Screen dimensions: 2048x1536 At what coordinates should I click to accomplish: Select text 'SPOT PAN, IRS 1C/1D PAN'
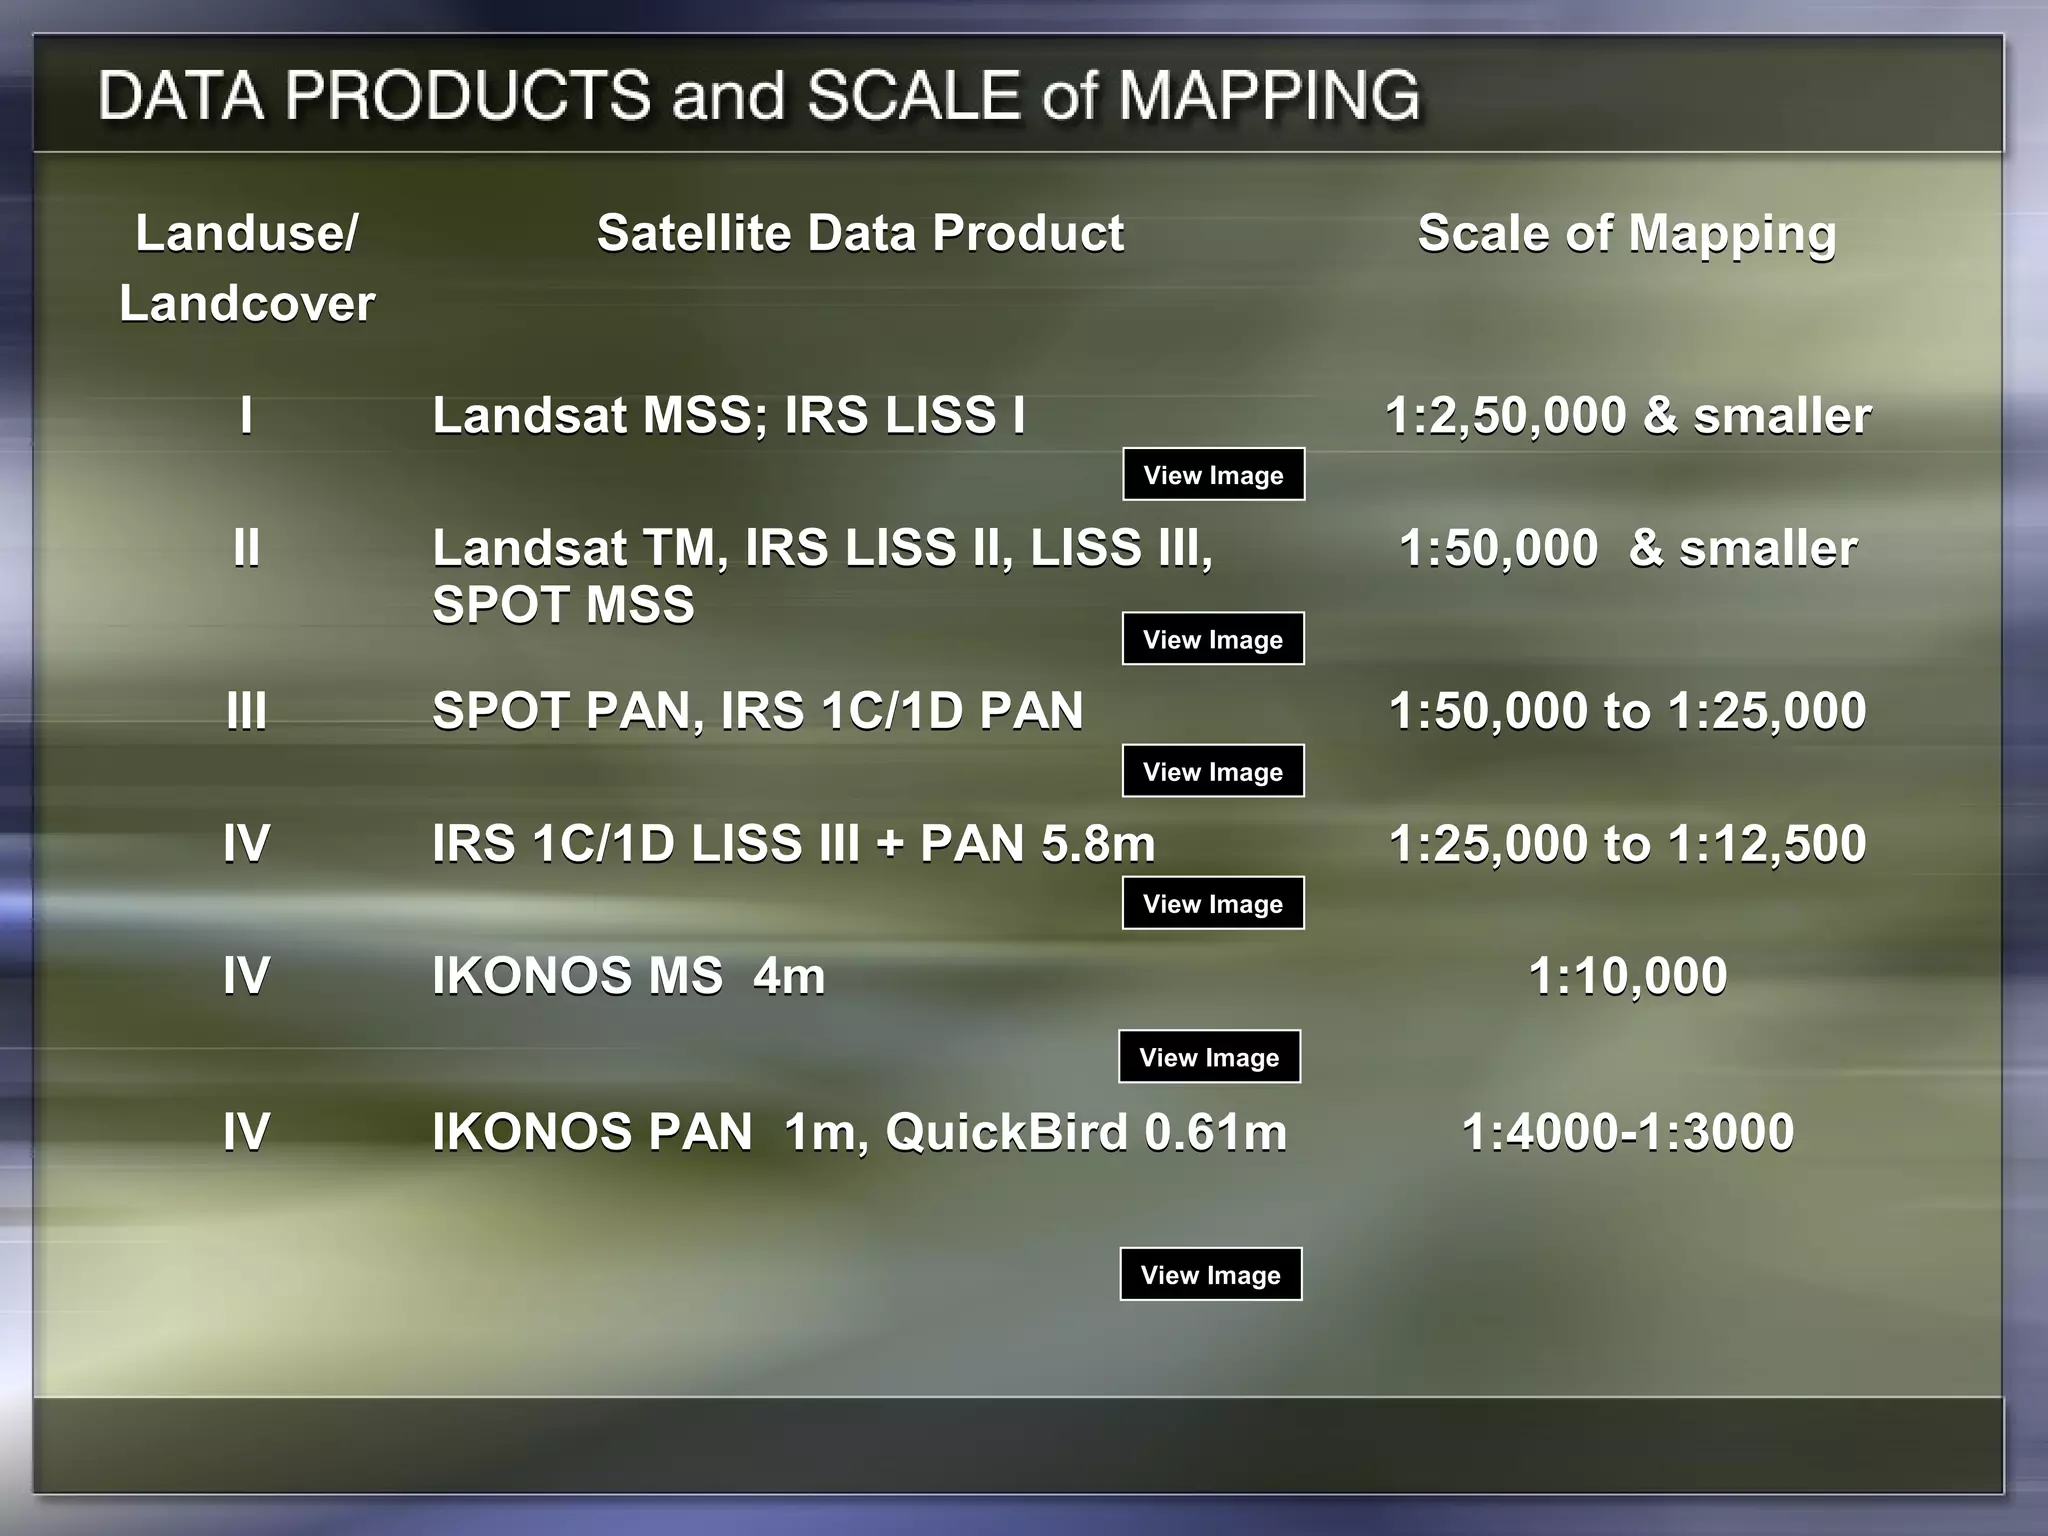coord(757,711)
